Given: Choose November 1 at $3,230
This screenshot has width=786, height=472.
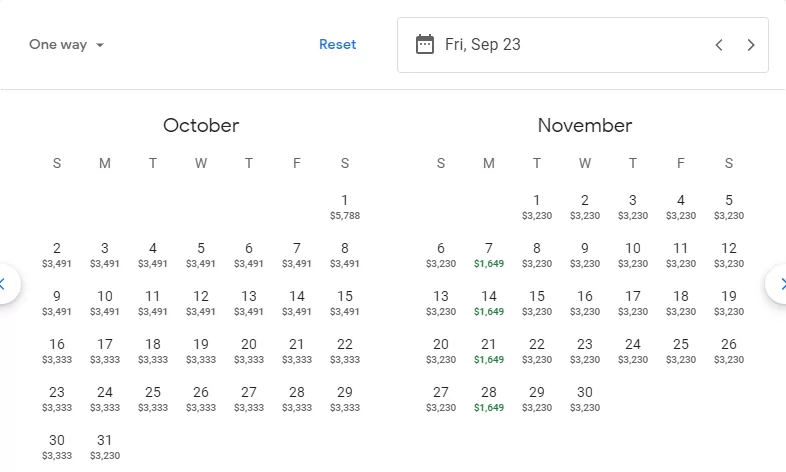Looking at the screenshot, I should pyautogui.click(x=537, y=207).
